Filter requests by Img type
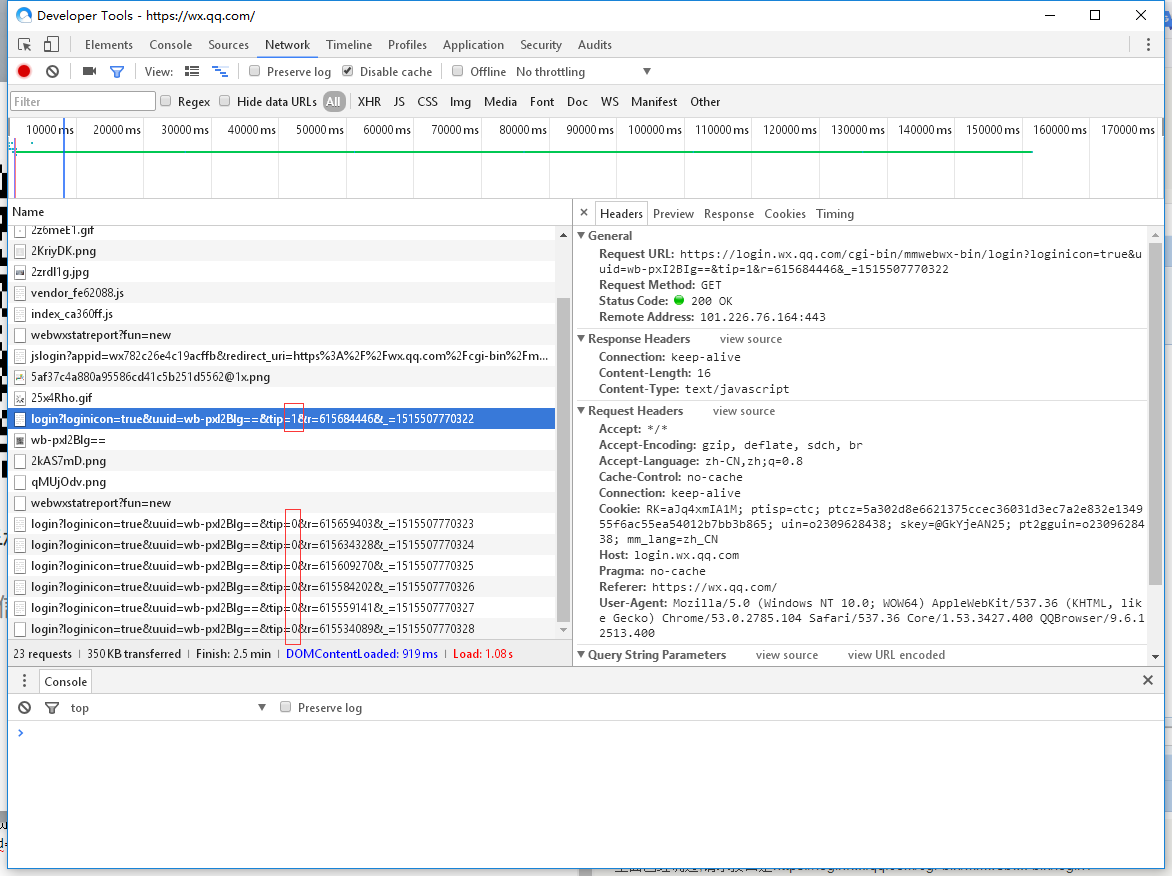 pyautogui.click(x=460, y=102)
